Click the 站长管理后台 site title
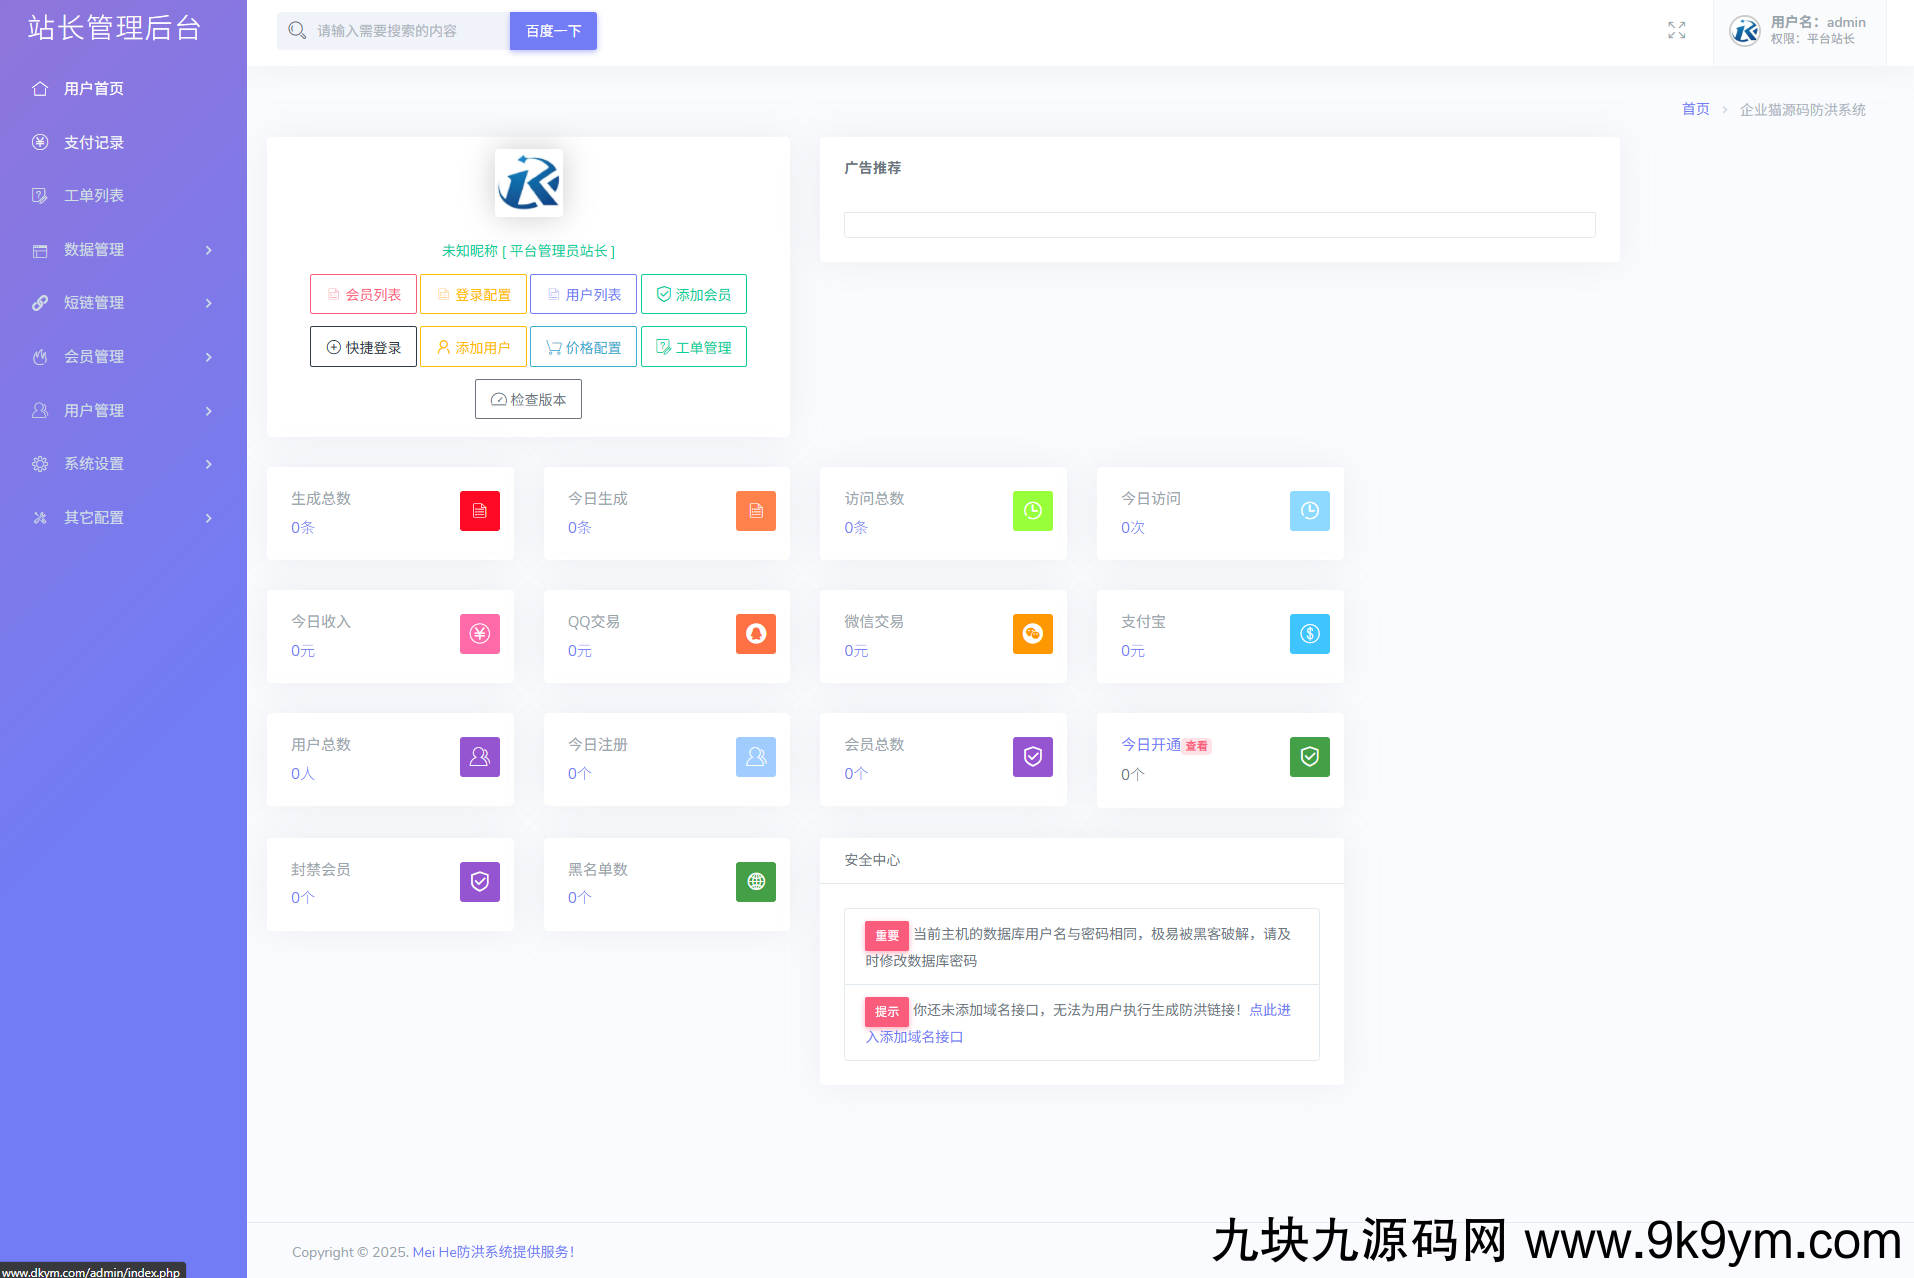Viewport: 1914px width, 1278px height. click(x=114, y=28)
